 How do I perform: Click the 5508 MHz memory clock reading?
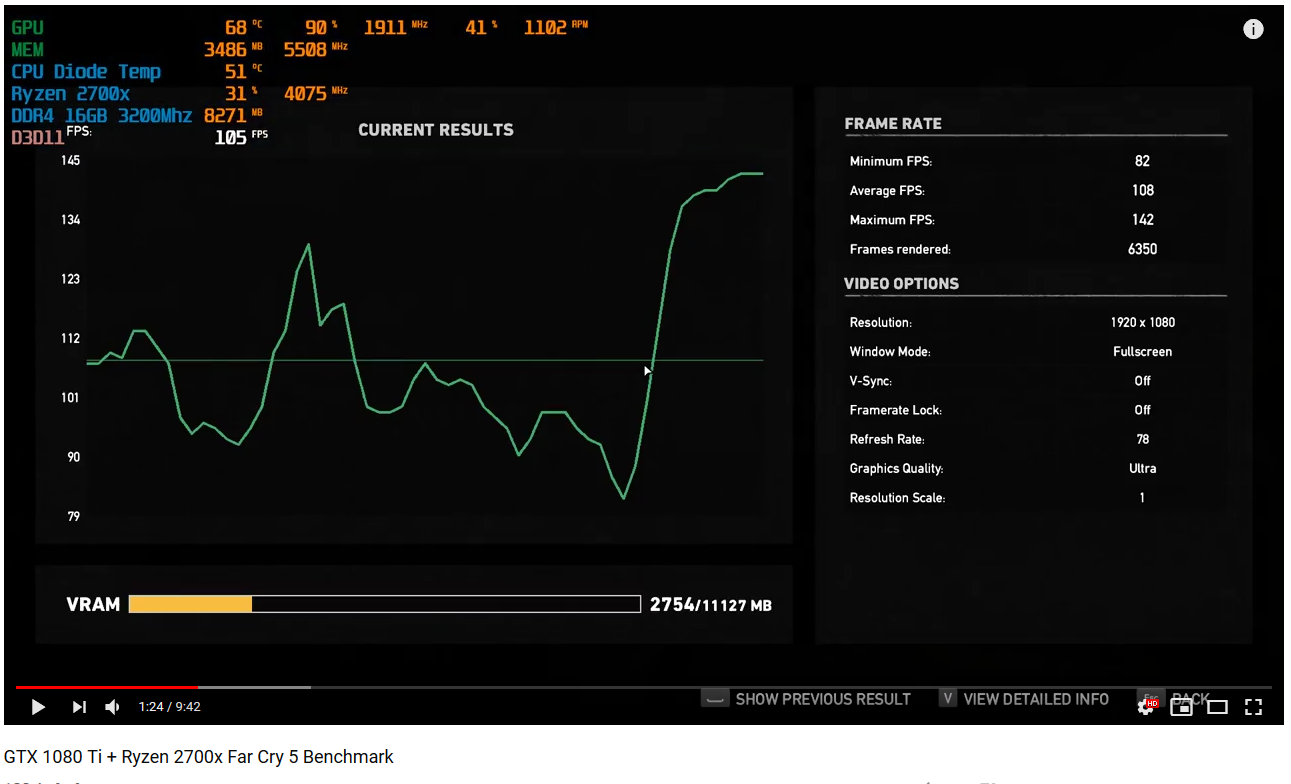[x=316, y=50]
